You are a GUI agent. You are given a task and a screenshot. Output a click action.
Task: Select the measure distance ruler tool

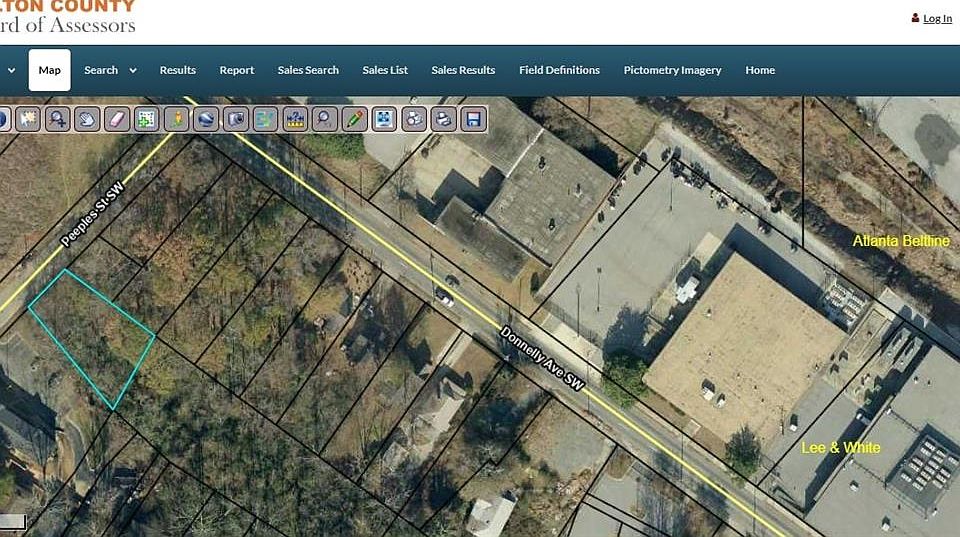(x=295, y=119)
